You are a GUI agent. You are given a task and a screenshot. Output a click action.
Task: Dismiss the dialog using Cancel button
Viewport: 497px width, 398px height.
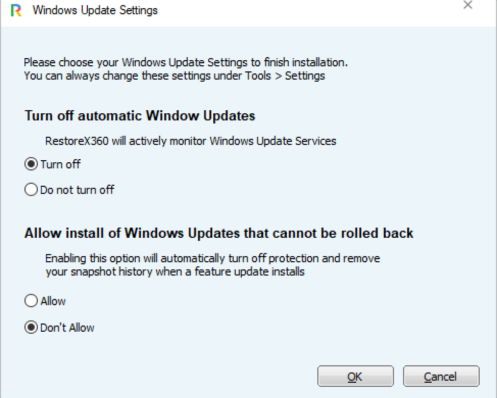(441, 376)
